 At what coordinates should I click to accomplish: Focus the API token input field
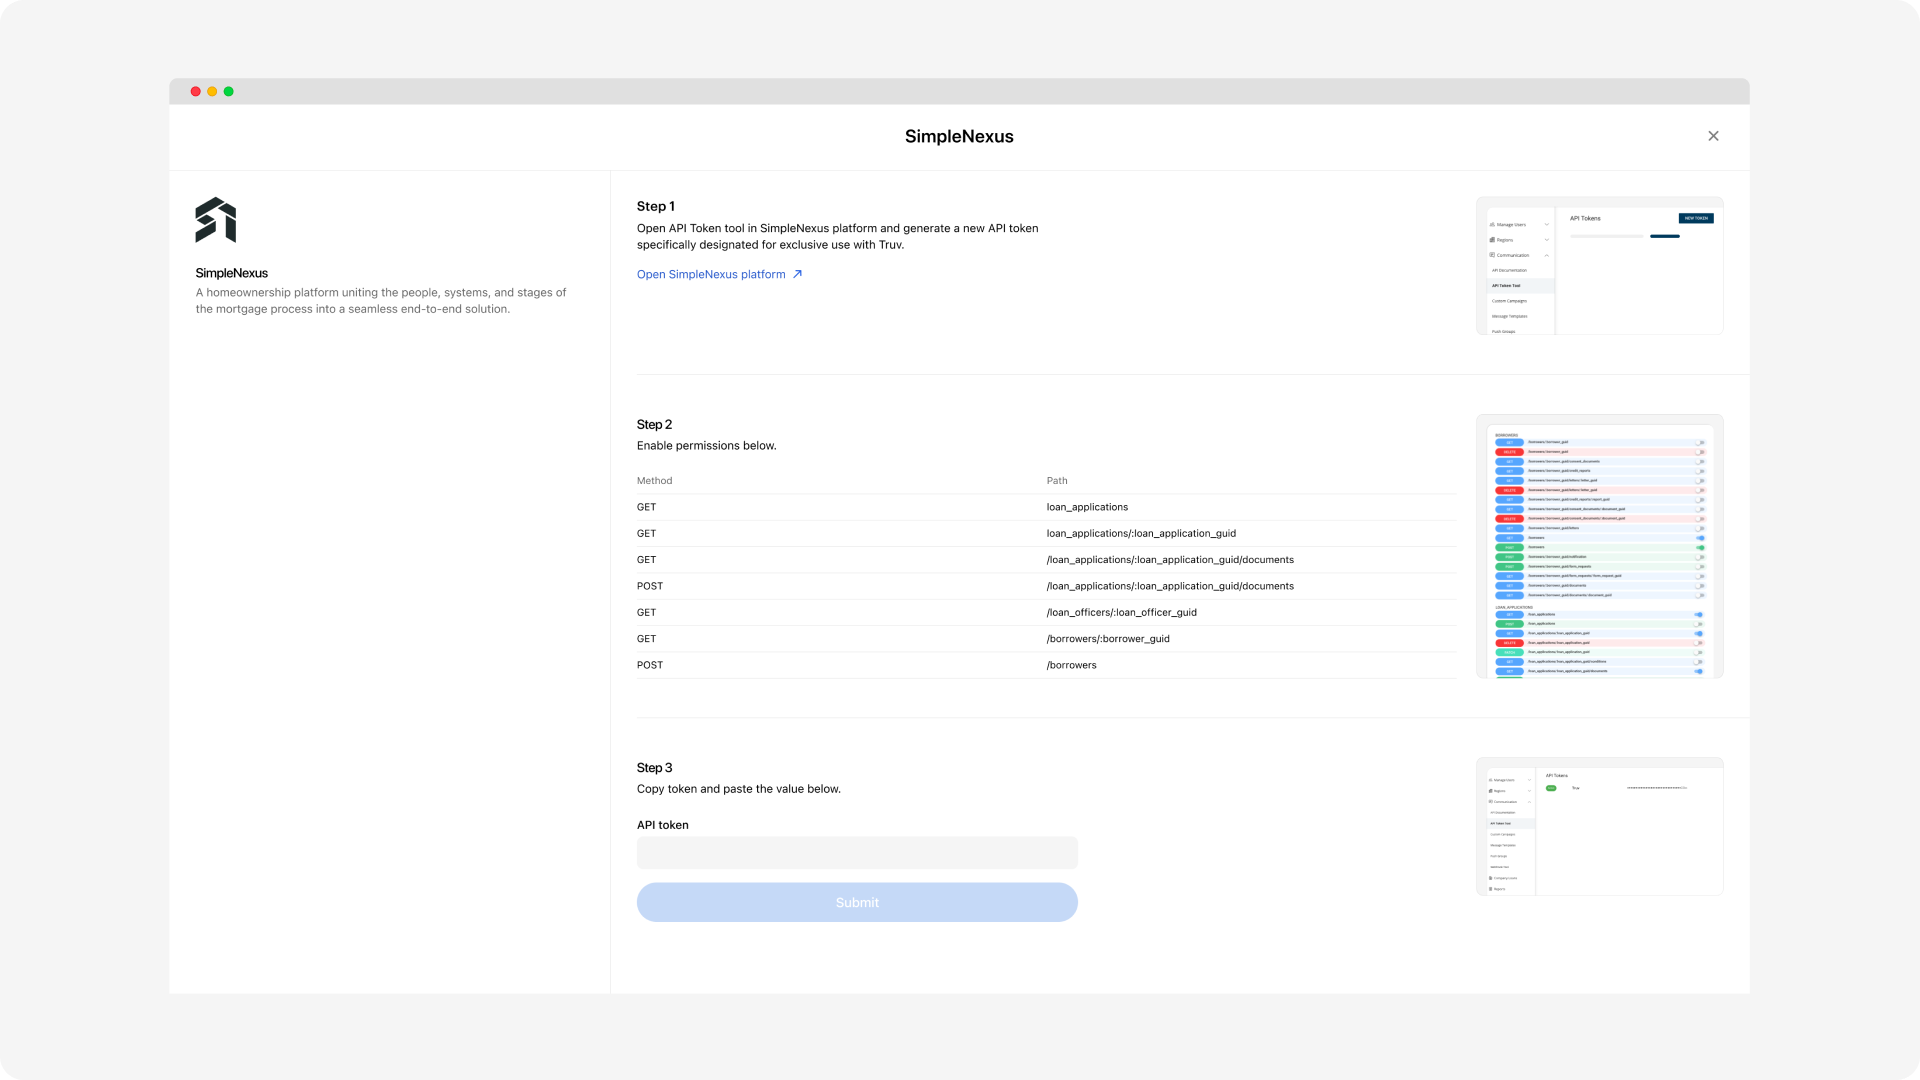pyautogui.click(x=857, y=853)
